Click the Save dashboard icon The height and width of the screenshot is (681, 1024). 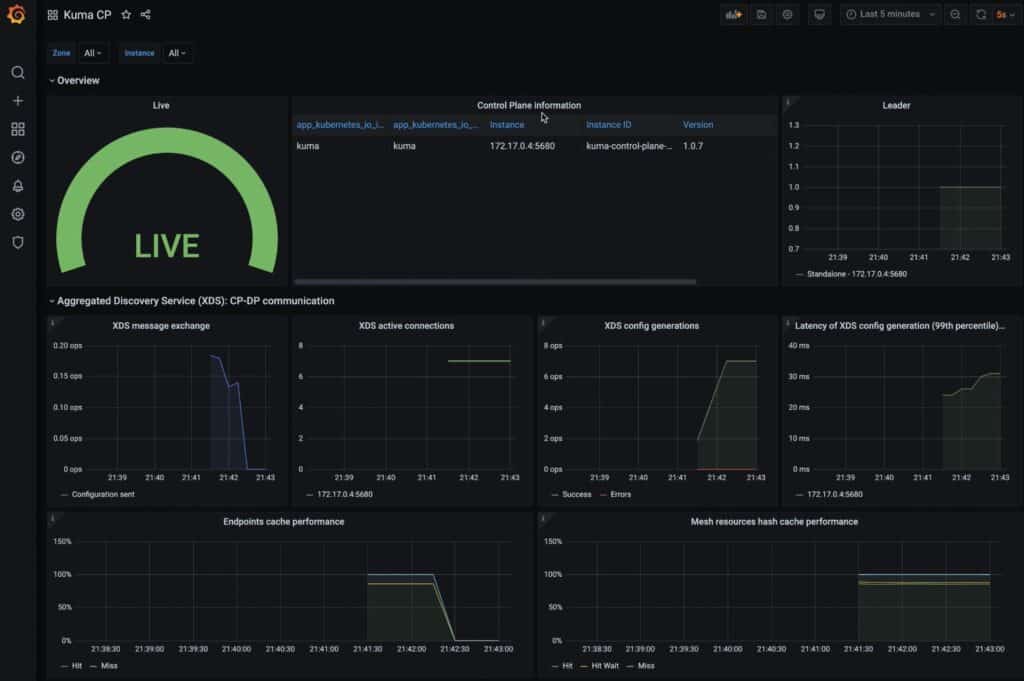point(760,14)
